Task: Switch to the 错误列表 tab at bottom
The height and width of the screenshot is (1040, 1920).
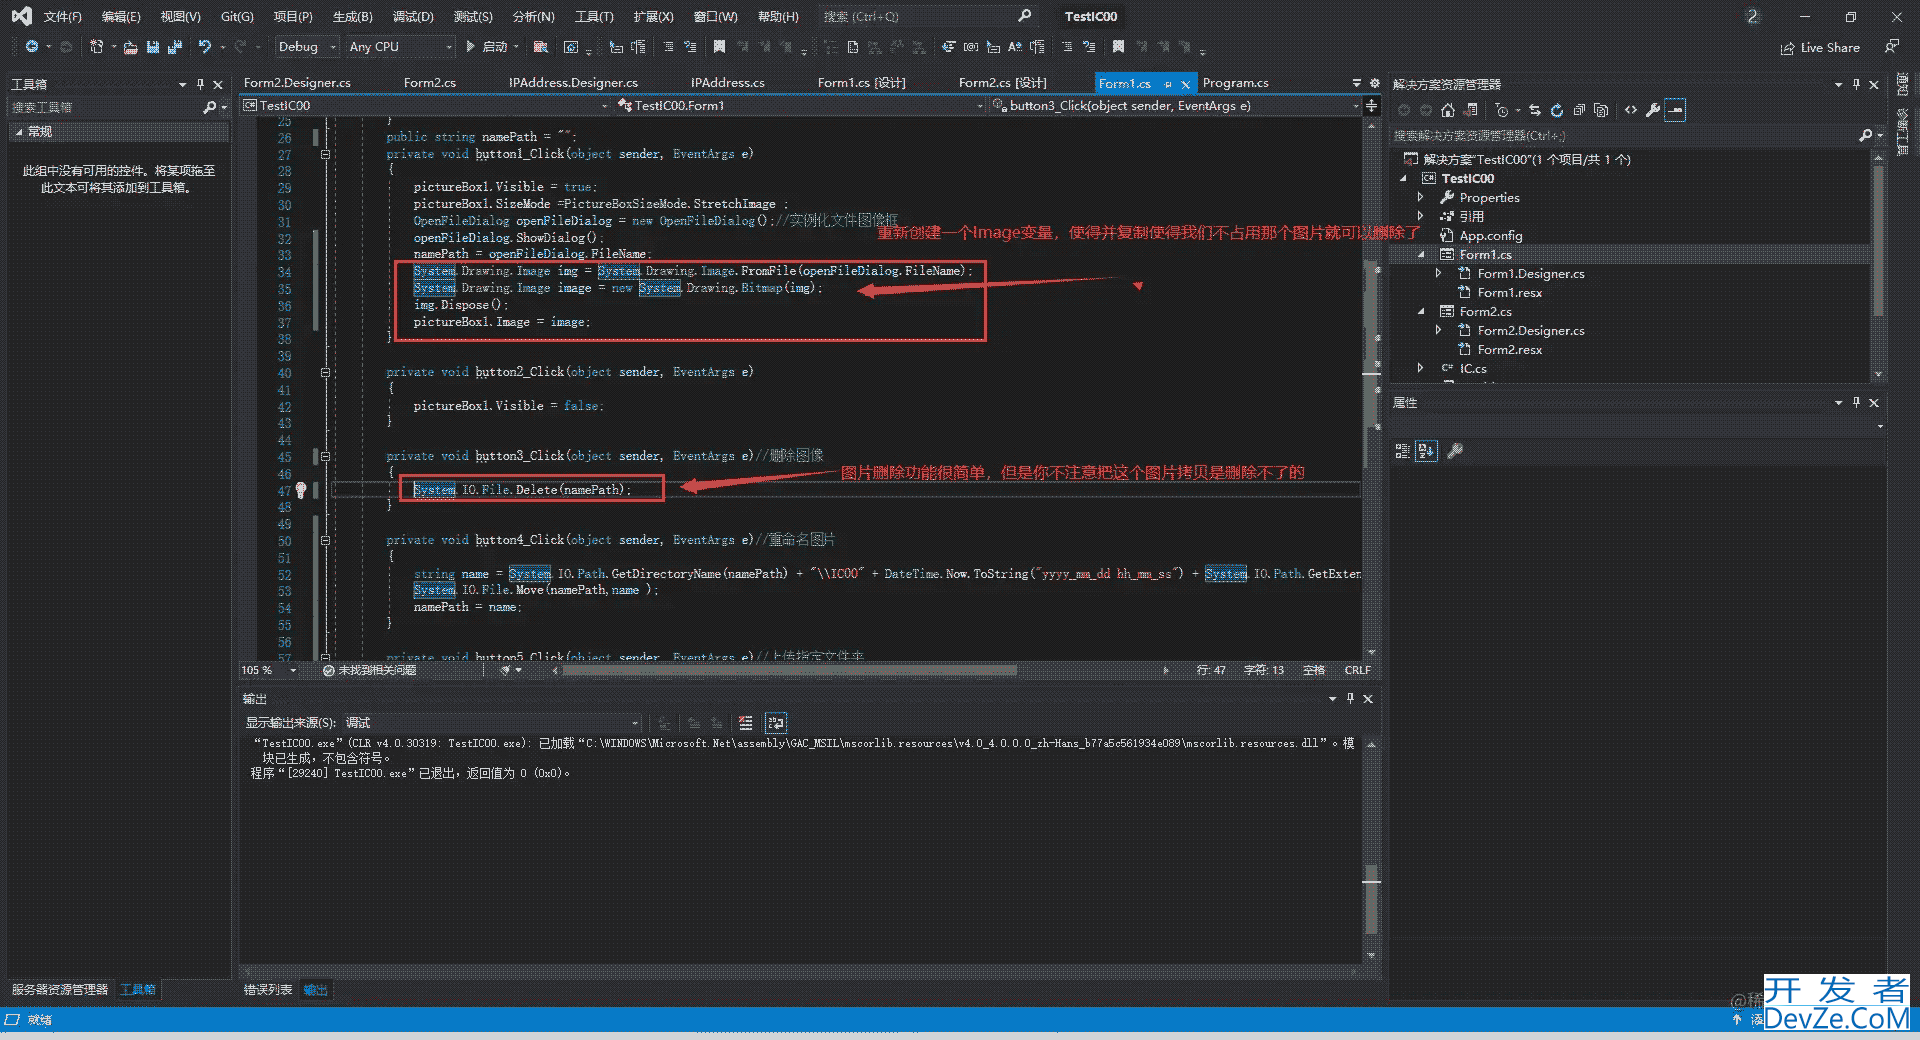Action: [268, 990]
